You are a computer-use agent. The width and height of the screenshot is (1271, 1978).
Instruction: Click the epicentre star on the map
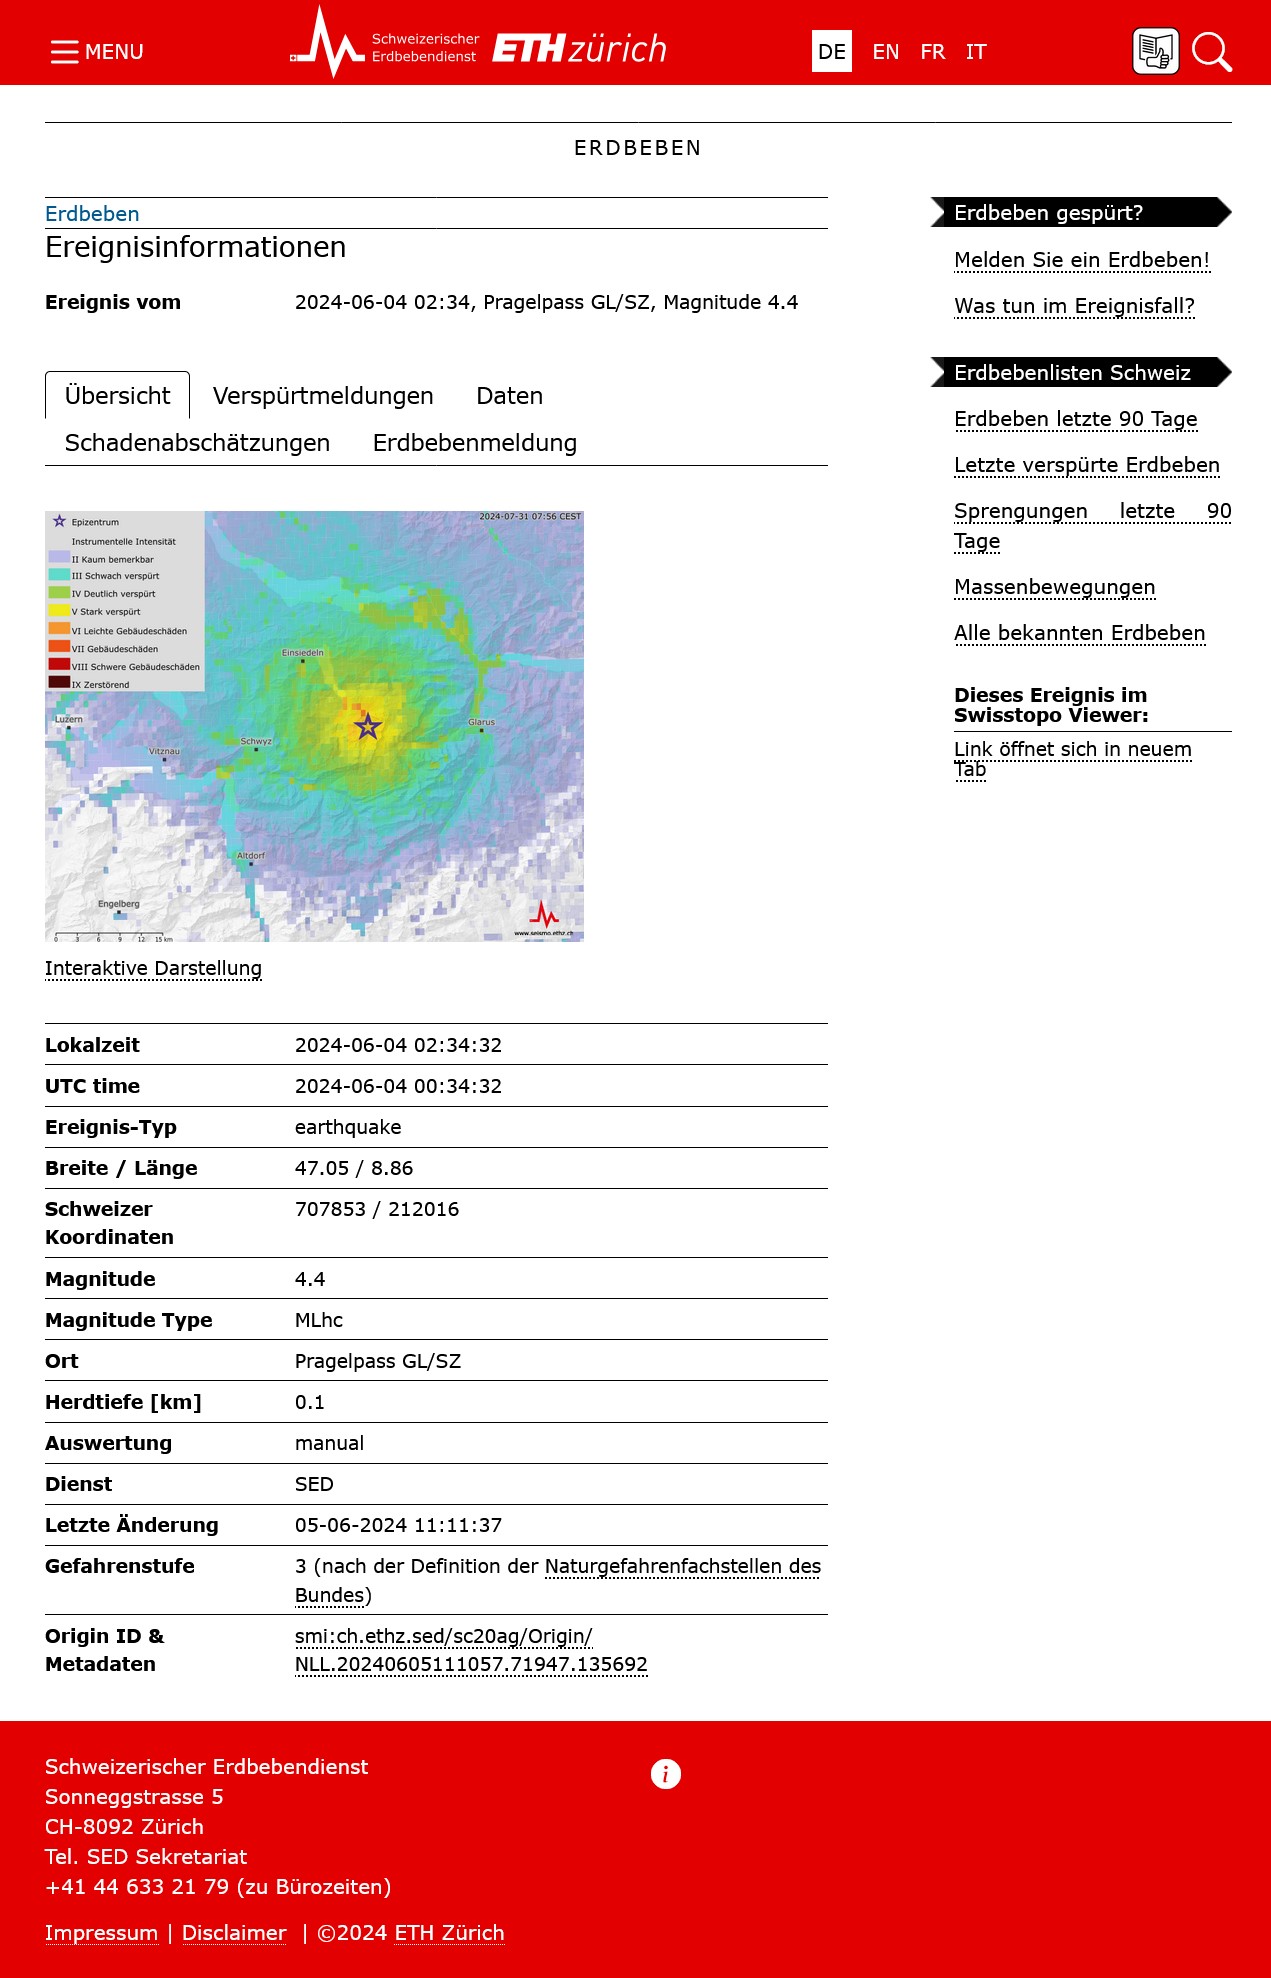(x=368, y=726)
